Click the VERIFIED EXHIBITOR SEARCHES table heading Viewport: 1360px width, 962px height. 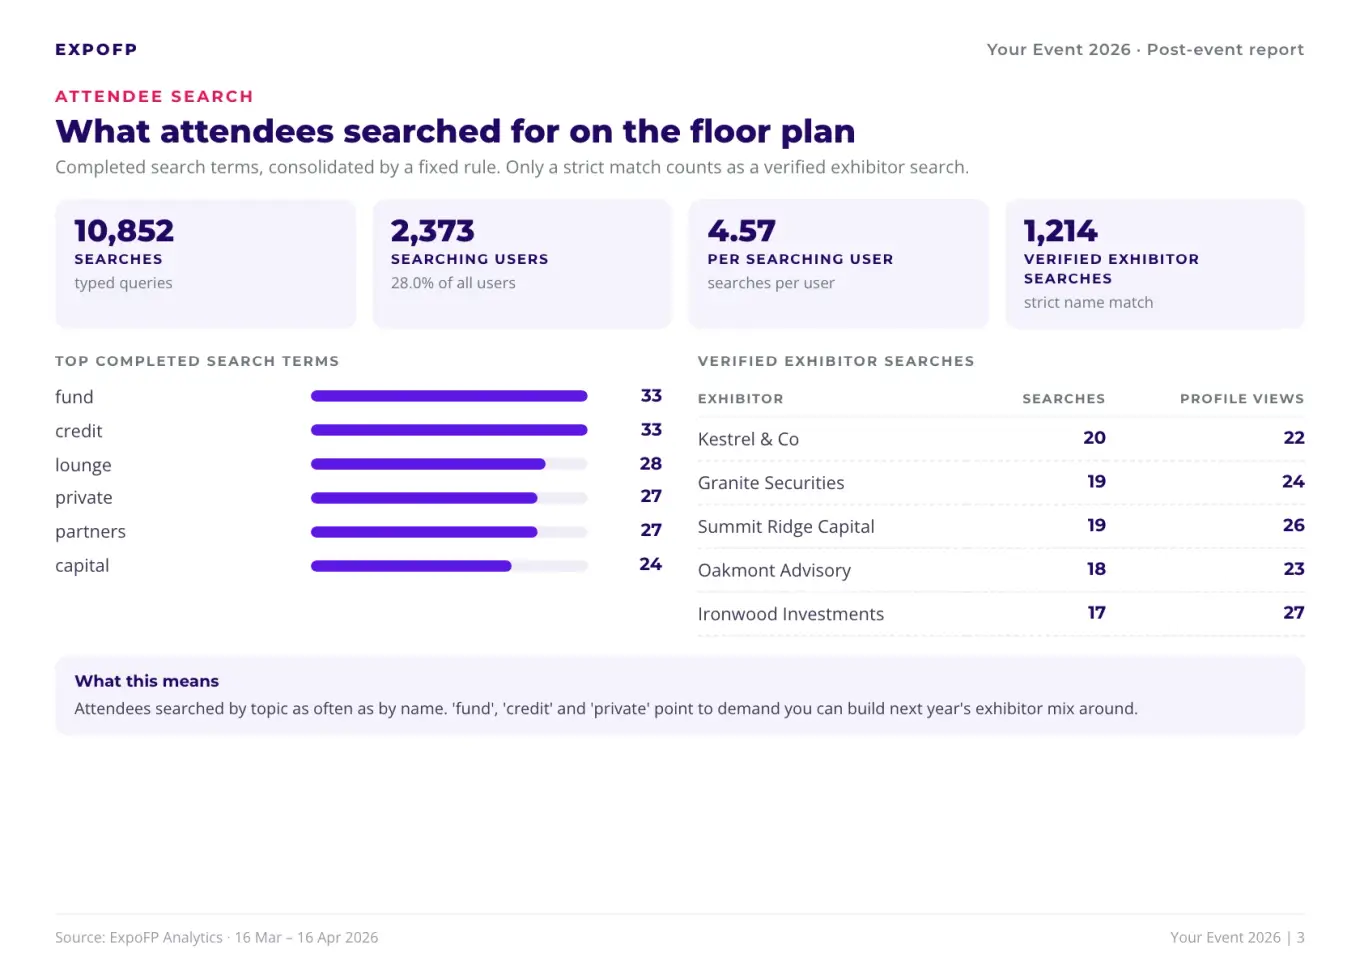point(836,361)
